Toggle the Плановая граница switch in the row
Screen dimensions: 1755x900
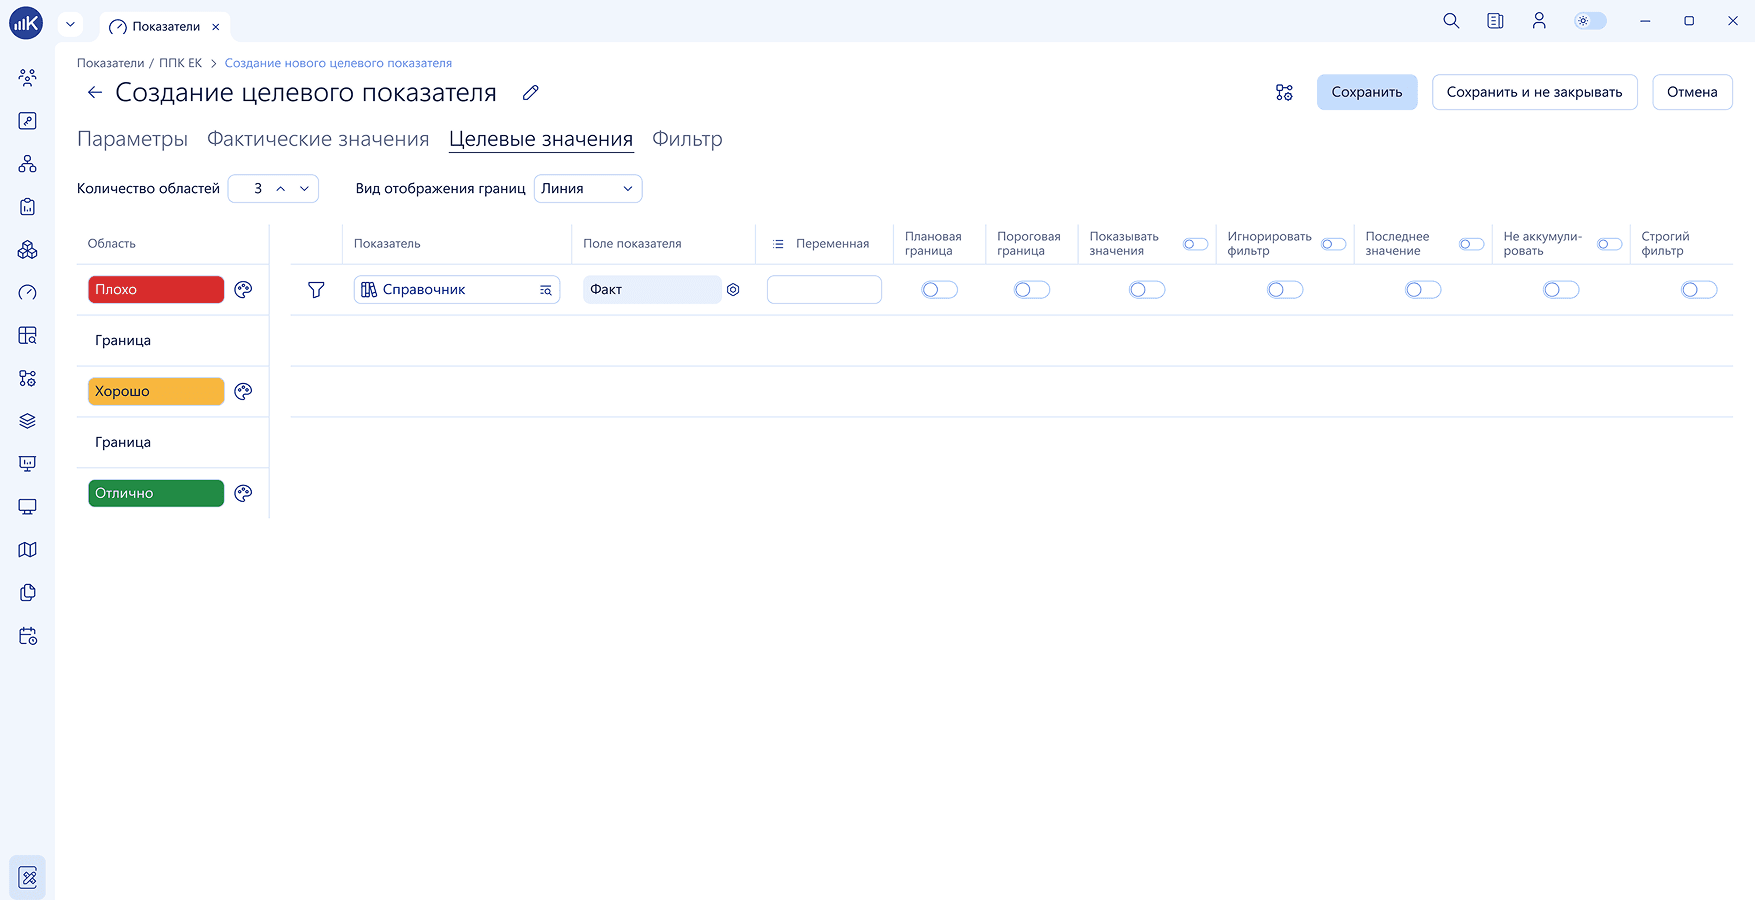(940, 290)
